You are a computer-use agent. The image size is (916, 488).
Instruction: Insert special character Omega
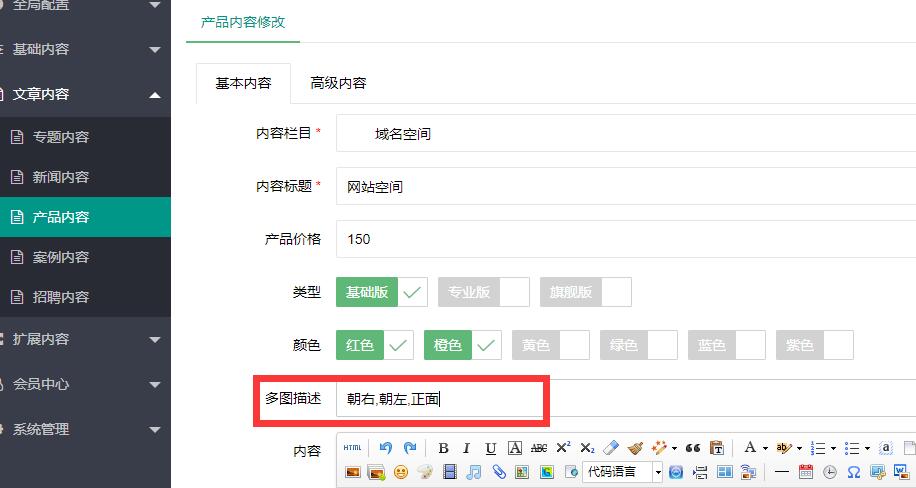point(853,472)
